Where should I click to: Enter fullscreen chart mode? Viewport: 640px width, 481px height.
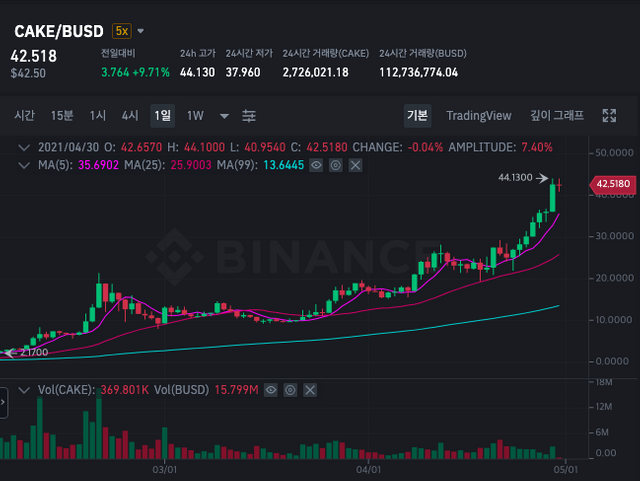609,116
